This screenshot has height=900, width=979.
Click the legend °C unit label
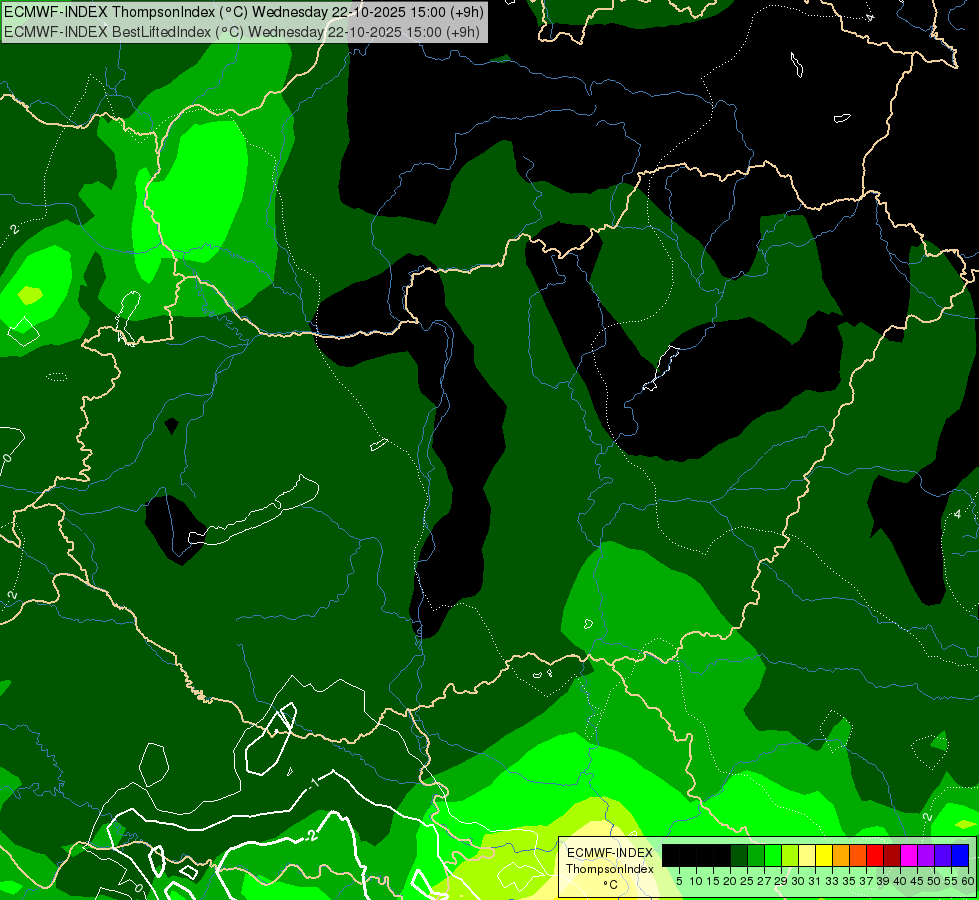pos(611,884)
